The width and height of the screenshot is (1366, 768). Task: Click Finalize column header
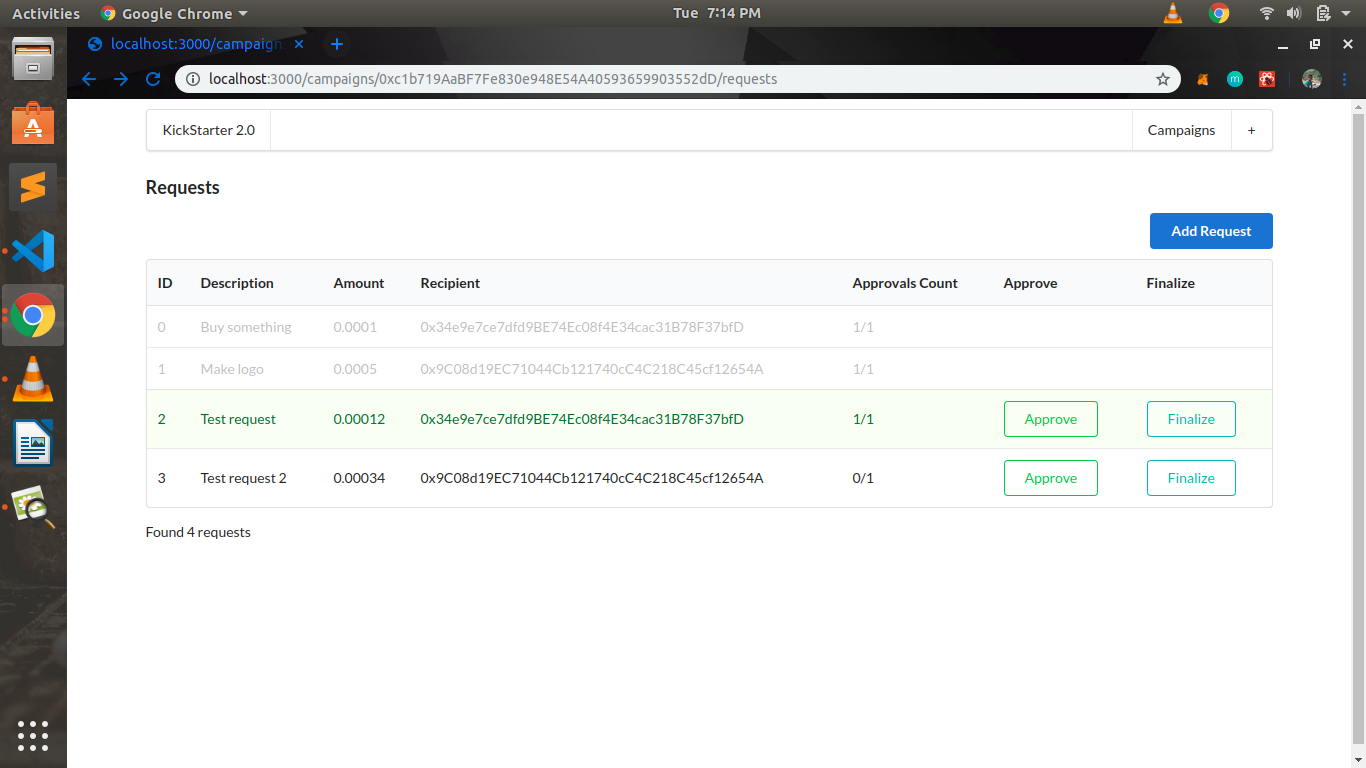coord(1170,283)
